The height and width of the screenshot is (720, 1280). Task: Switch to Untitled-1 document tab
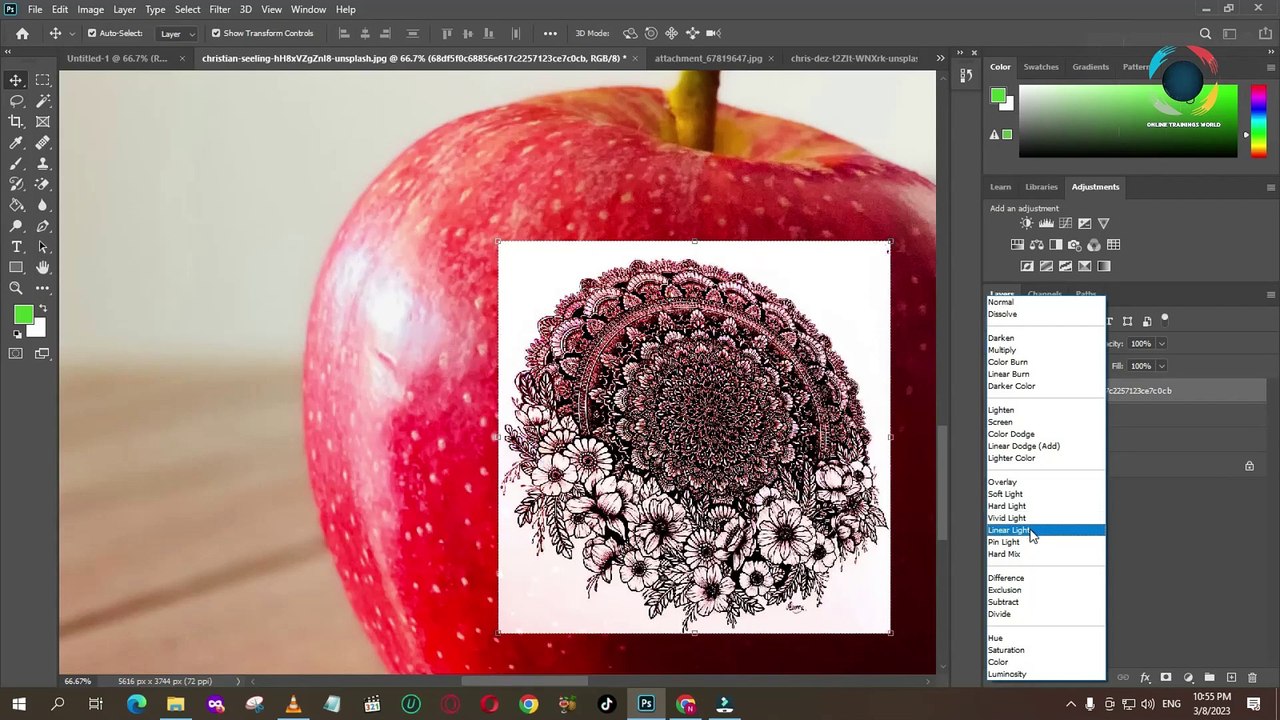117,58
